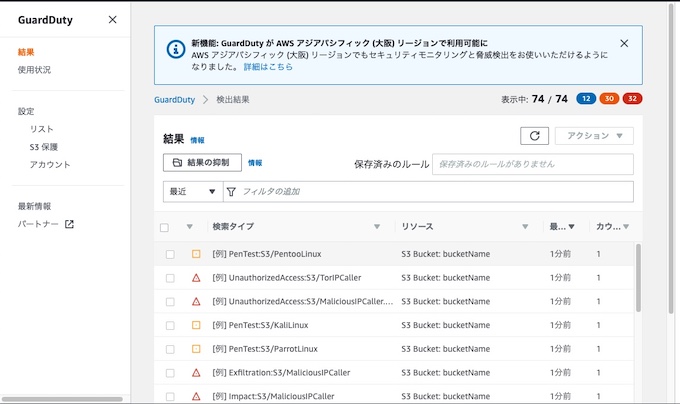The height and width of the screenshot is (404, 680).
Task: Click the info icon in the banner
Action: pyautogui.click(x=176, y=49)
